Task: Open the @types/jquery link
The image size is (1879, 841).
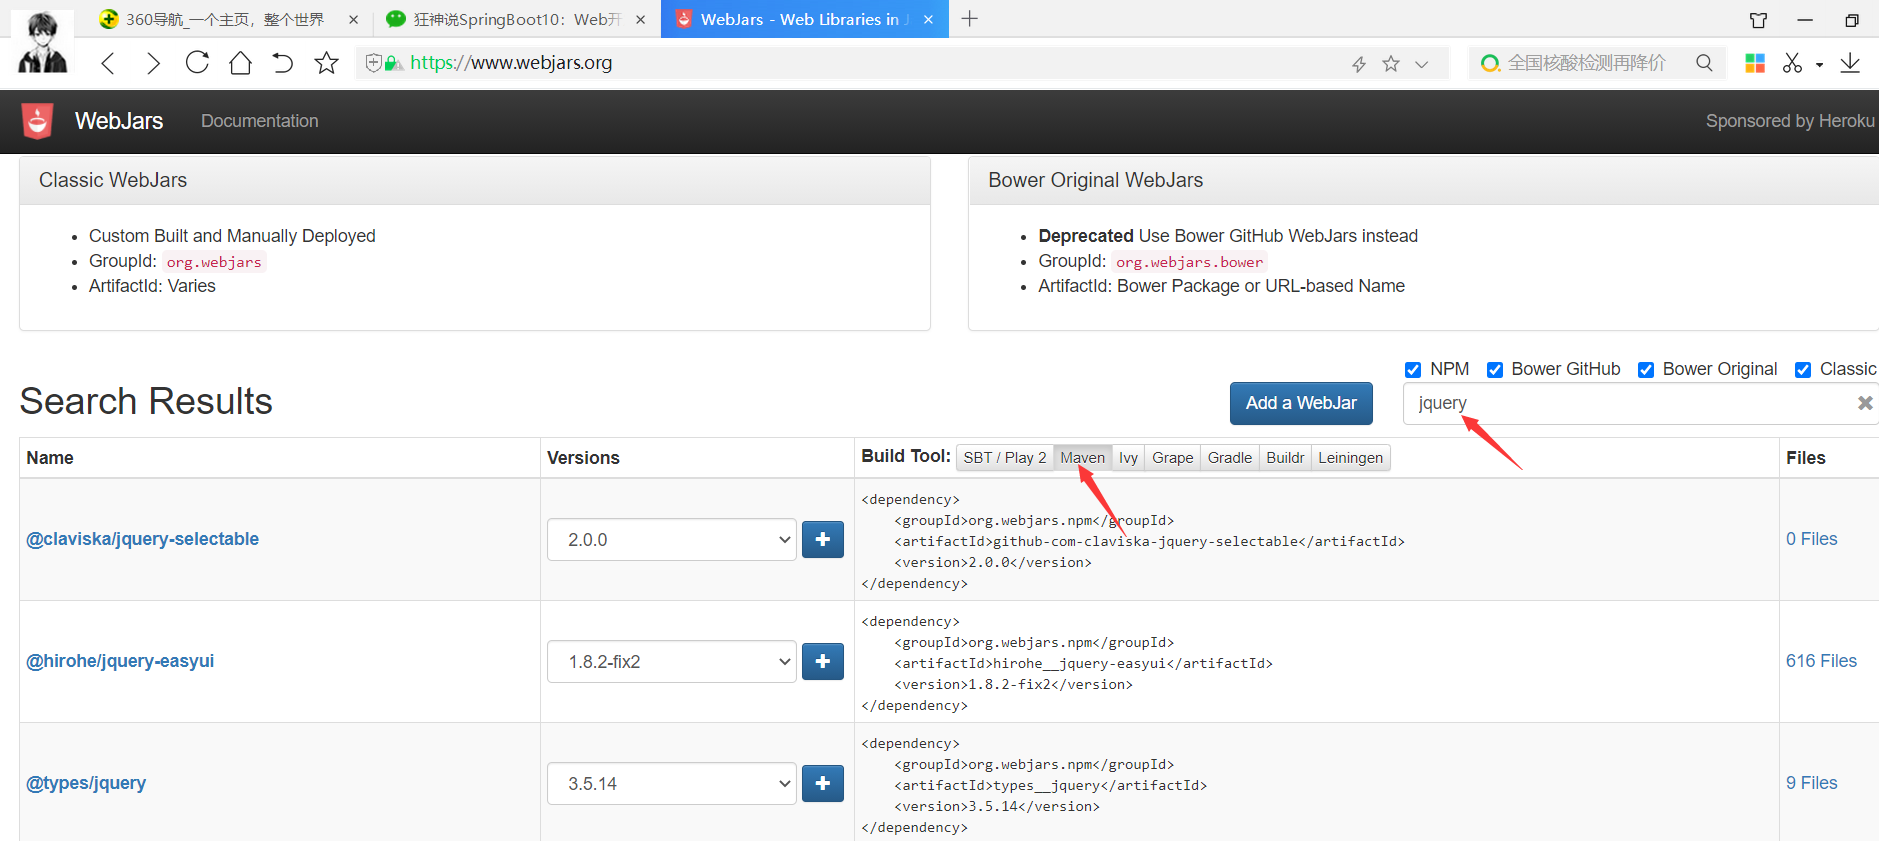Action: [x=86, y=783]
